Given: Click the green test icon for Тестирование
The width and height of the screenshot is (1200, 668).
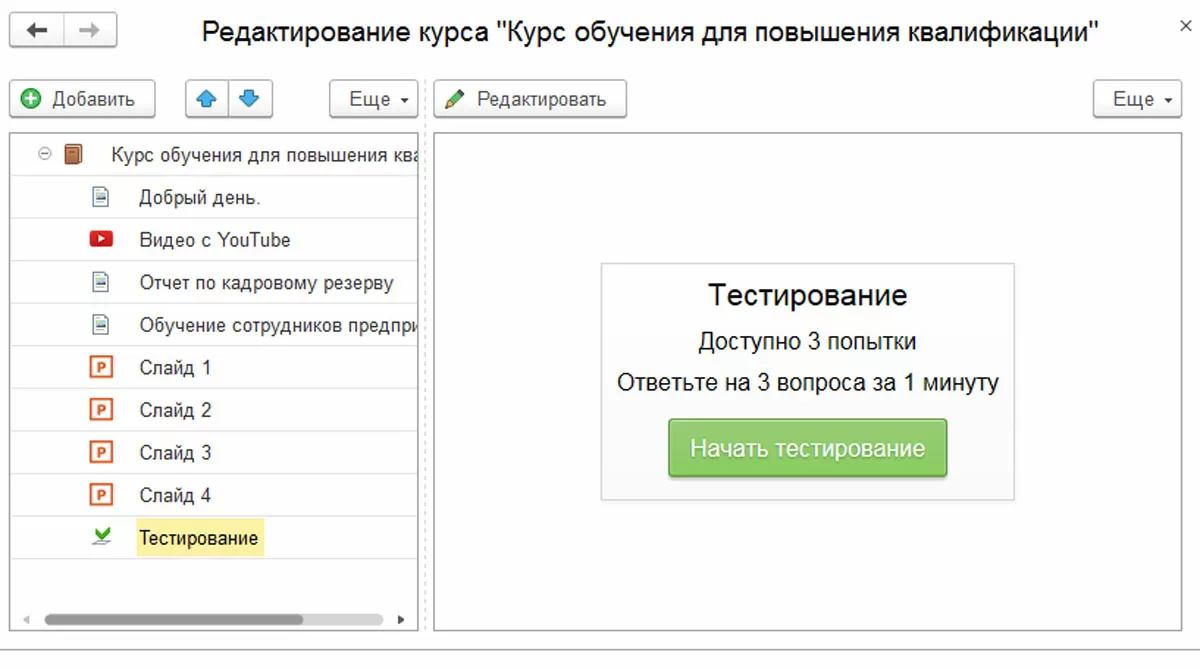Looking at the screenshot, I should [x=100, y=538].
